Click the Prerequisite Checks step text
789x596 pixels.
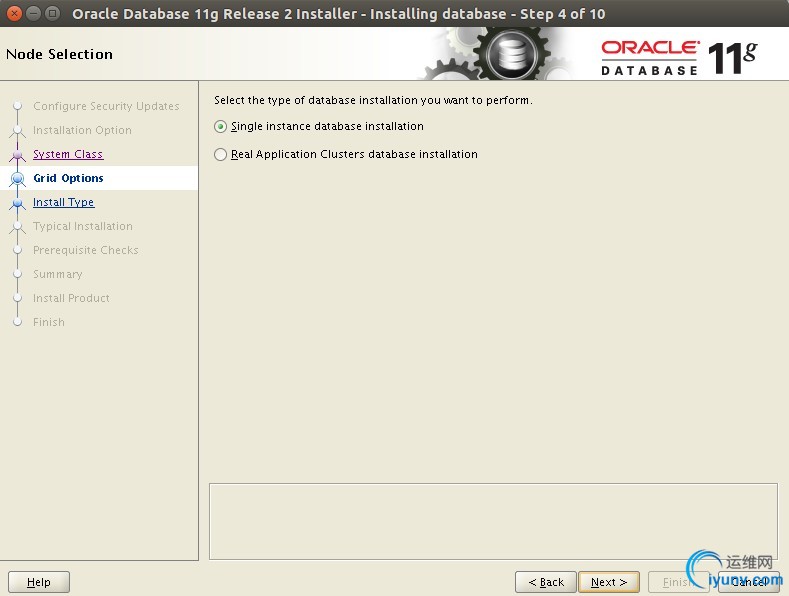[x=86, y=250]
